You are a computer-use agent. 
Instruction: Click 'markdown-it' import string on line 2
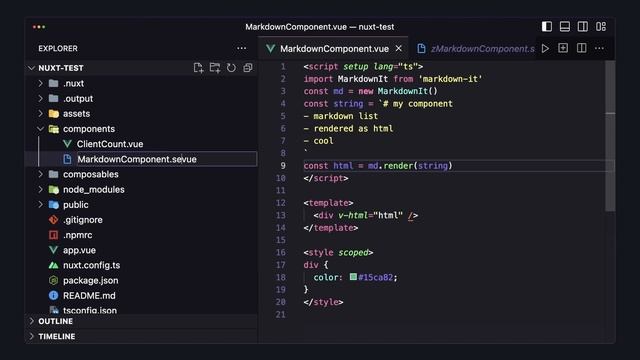[x=450, y=79]
